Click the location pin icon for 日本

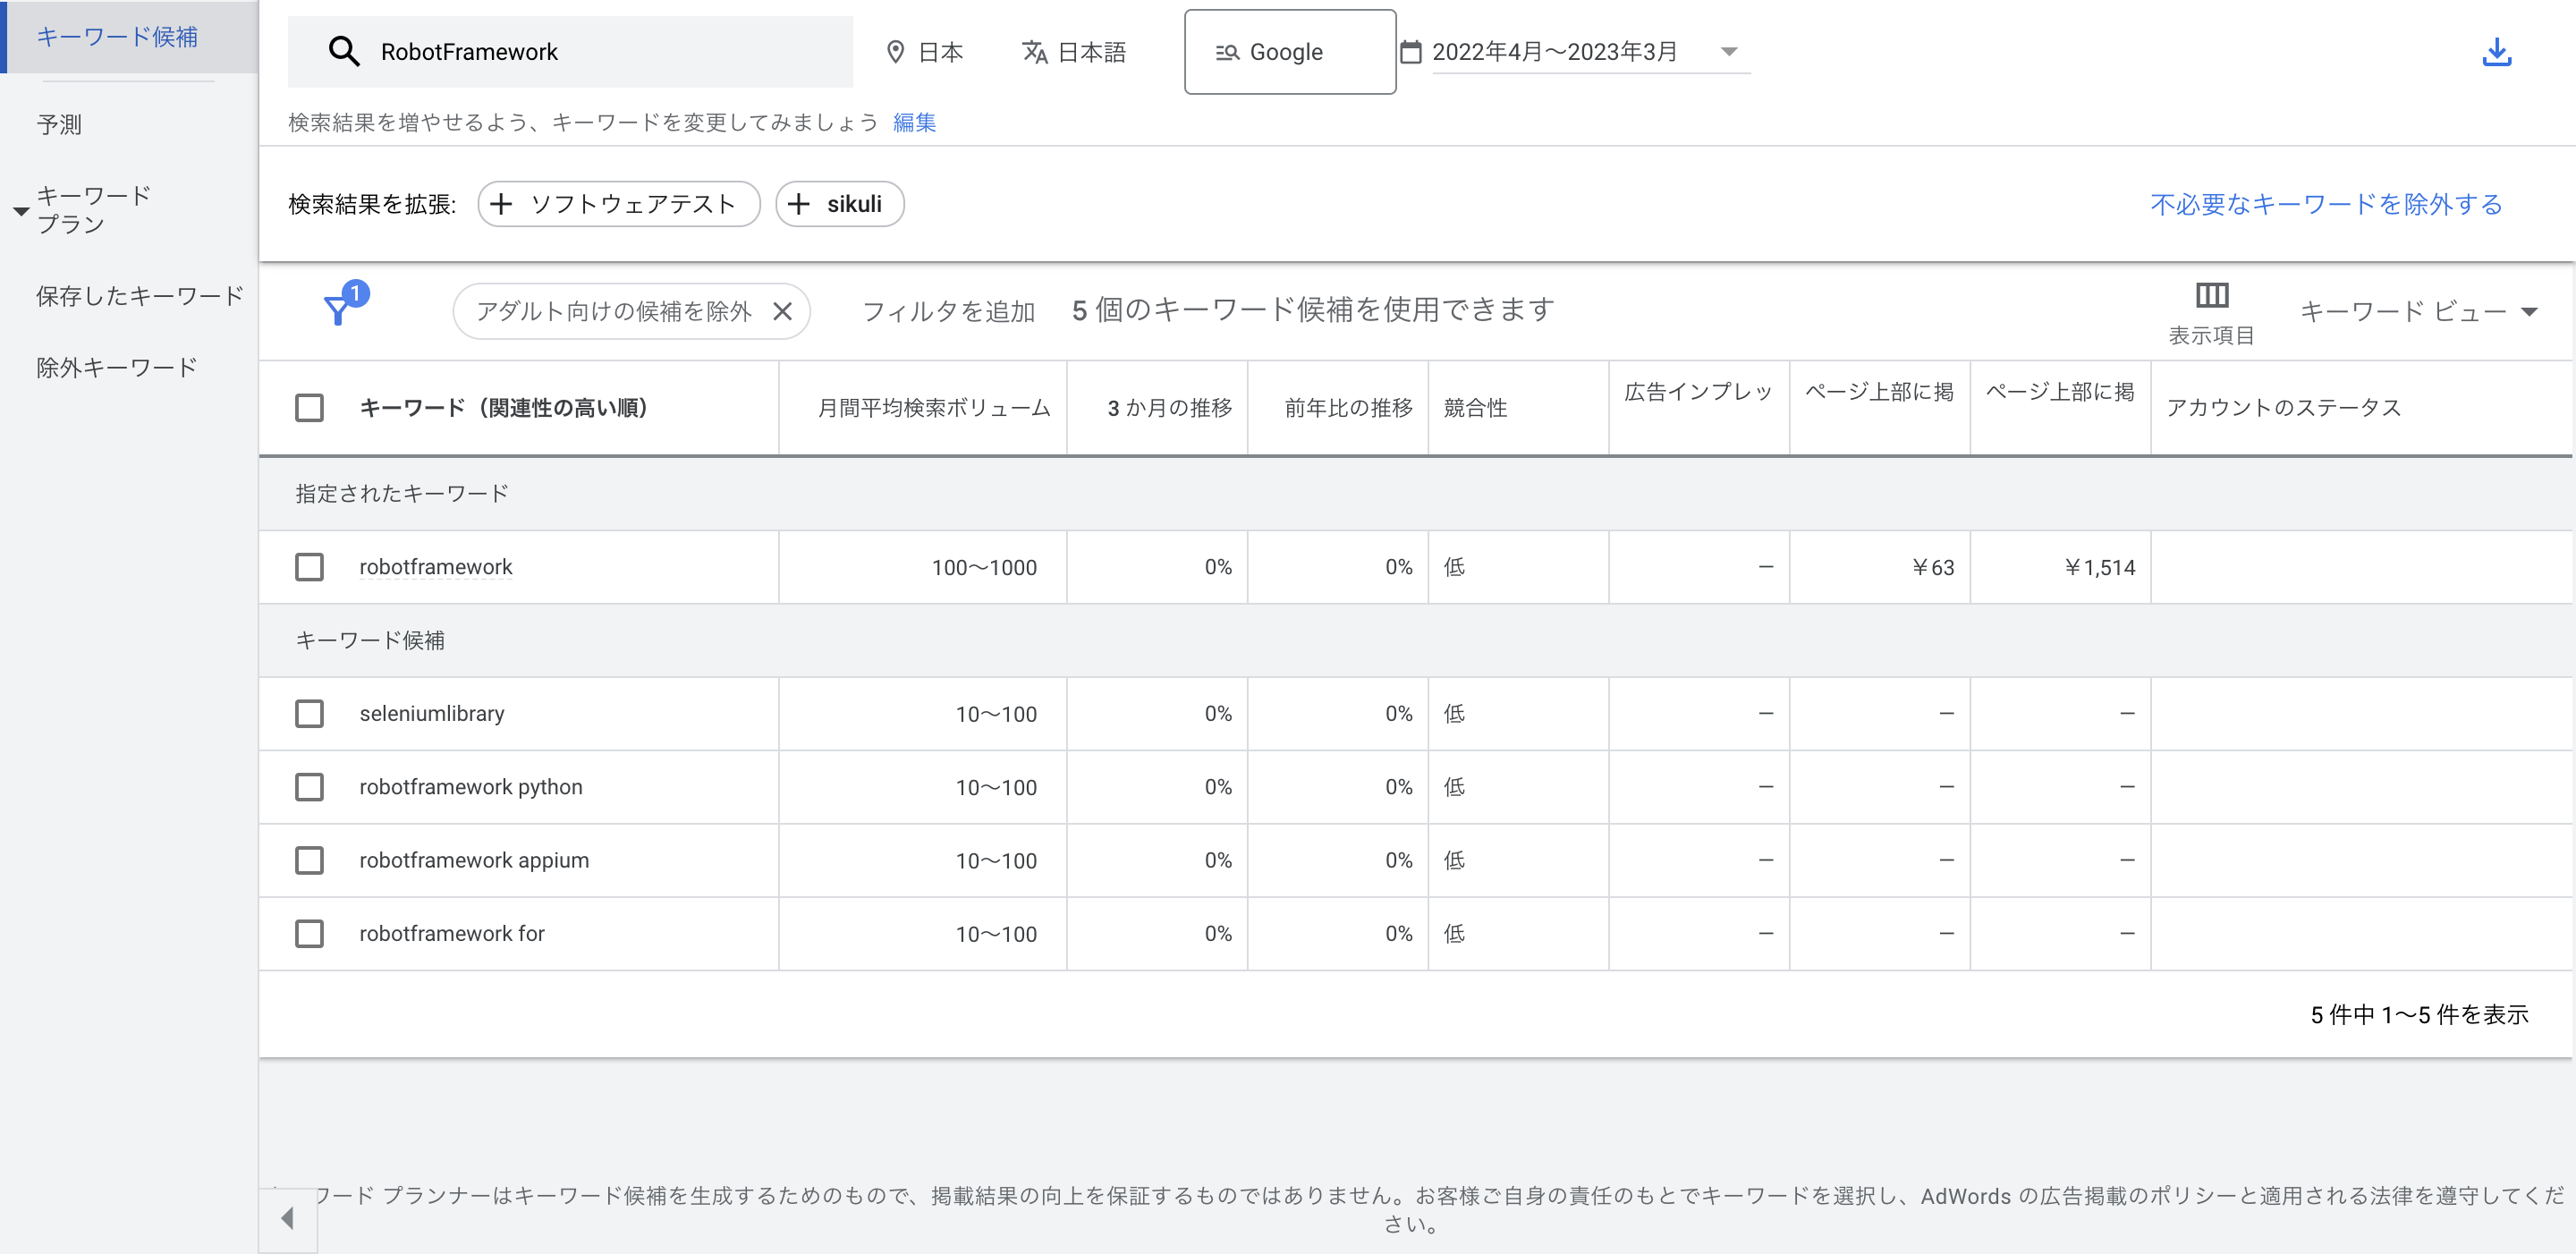point(896,51)
